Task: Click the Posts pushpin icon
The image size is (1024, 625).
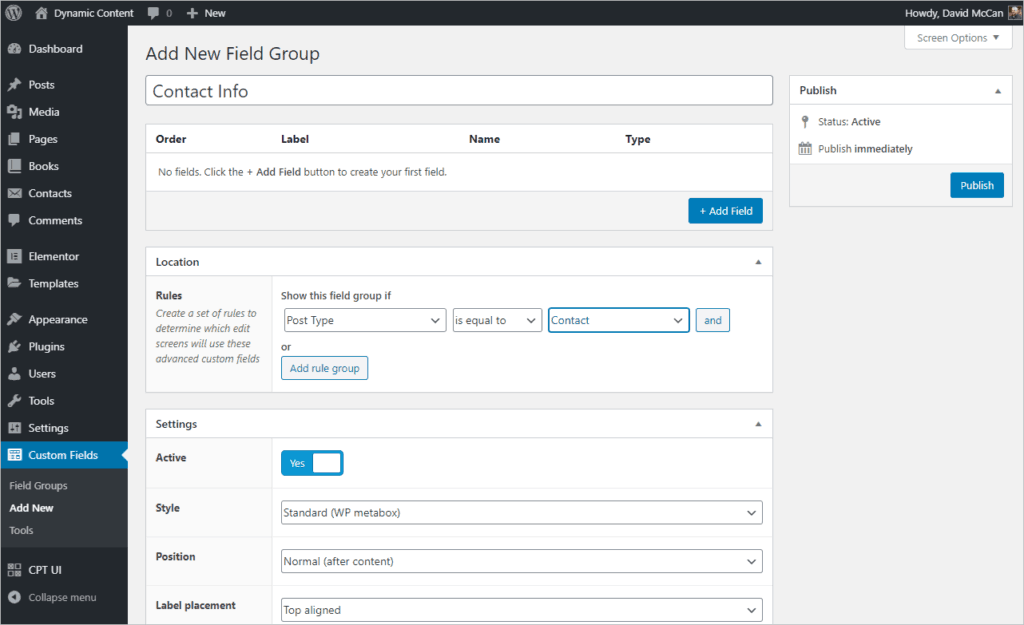Action: (14, 85)
